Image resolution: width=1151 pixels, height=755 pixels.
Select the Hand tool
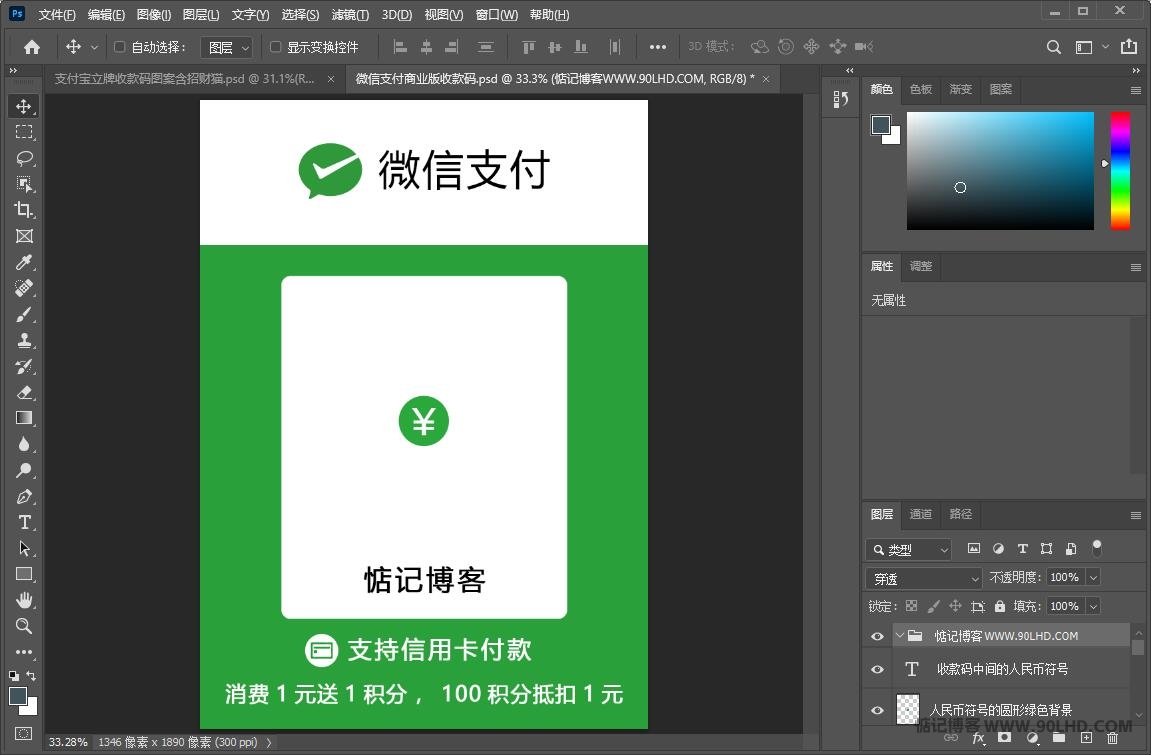[23, 600]
